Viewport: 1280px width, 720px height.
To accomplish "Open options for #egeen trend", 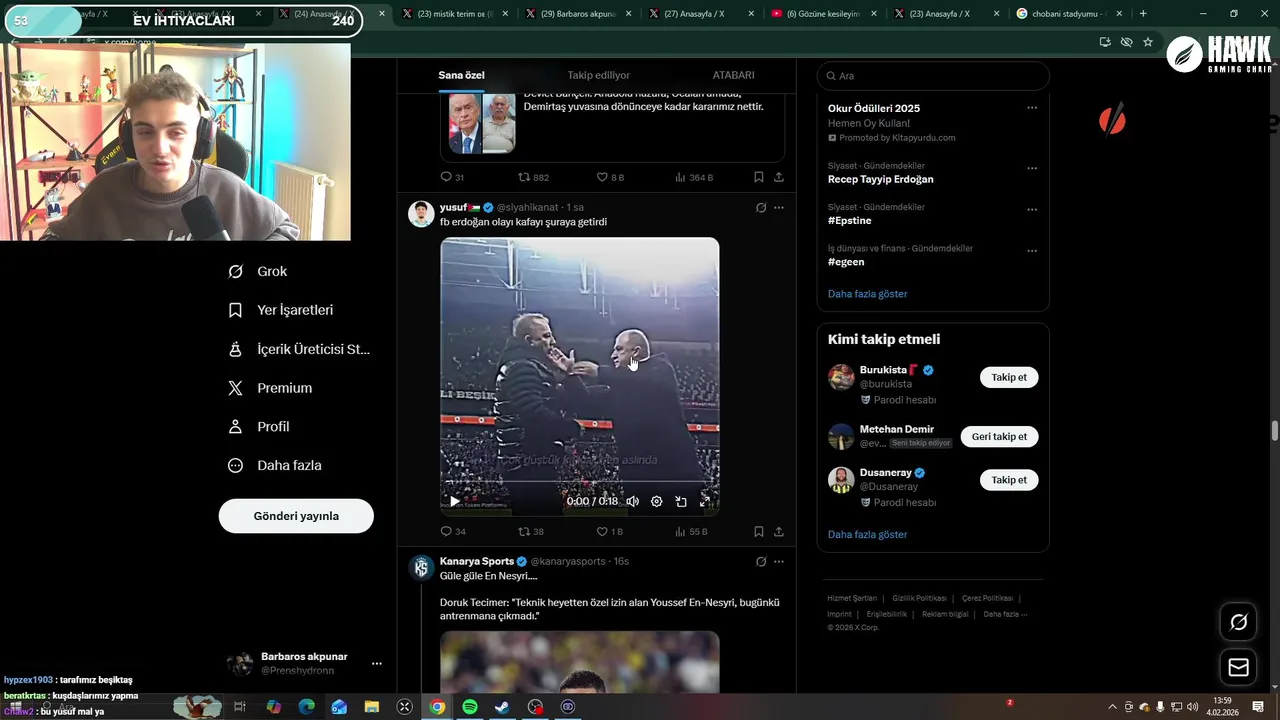I will 1032,250.
